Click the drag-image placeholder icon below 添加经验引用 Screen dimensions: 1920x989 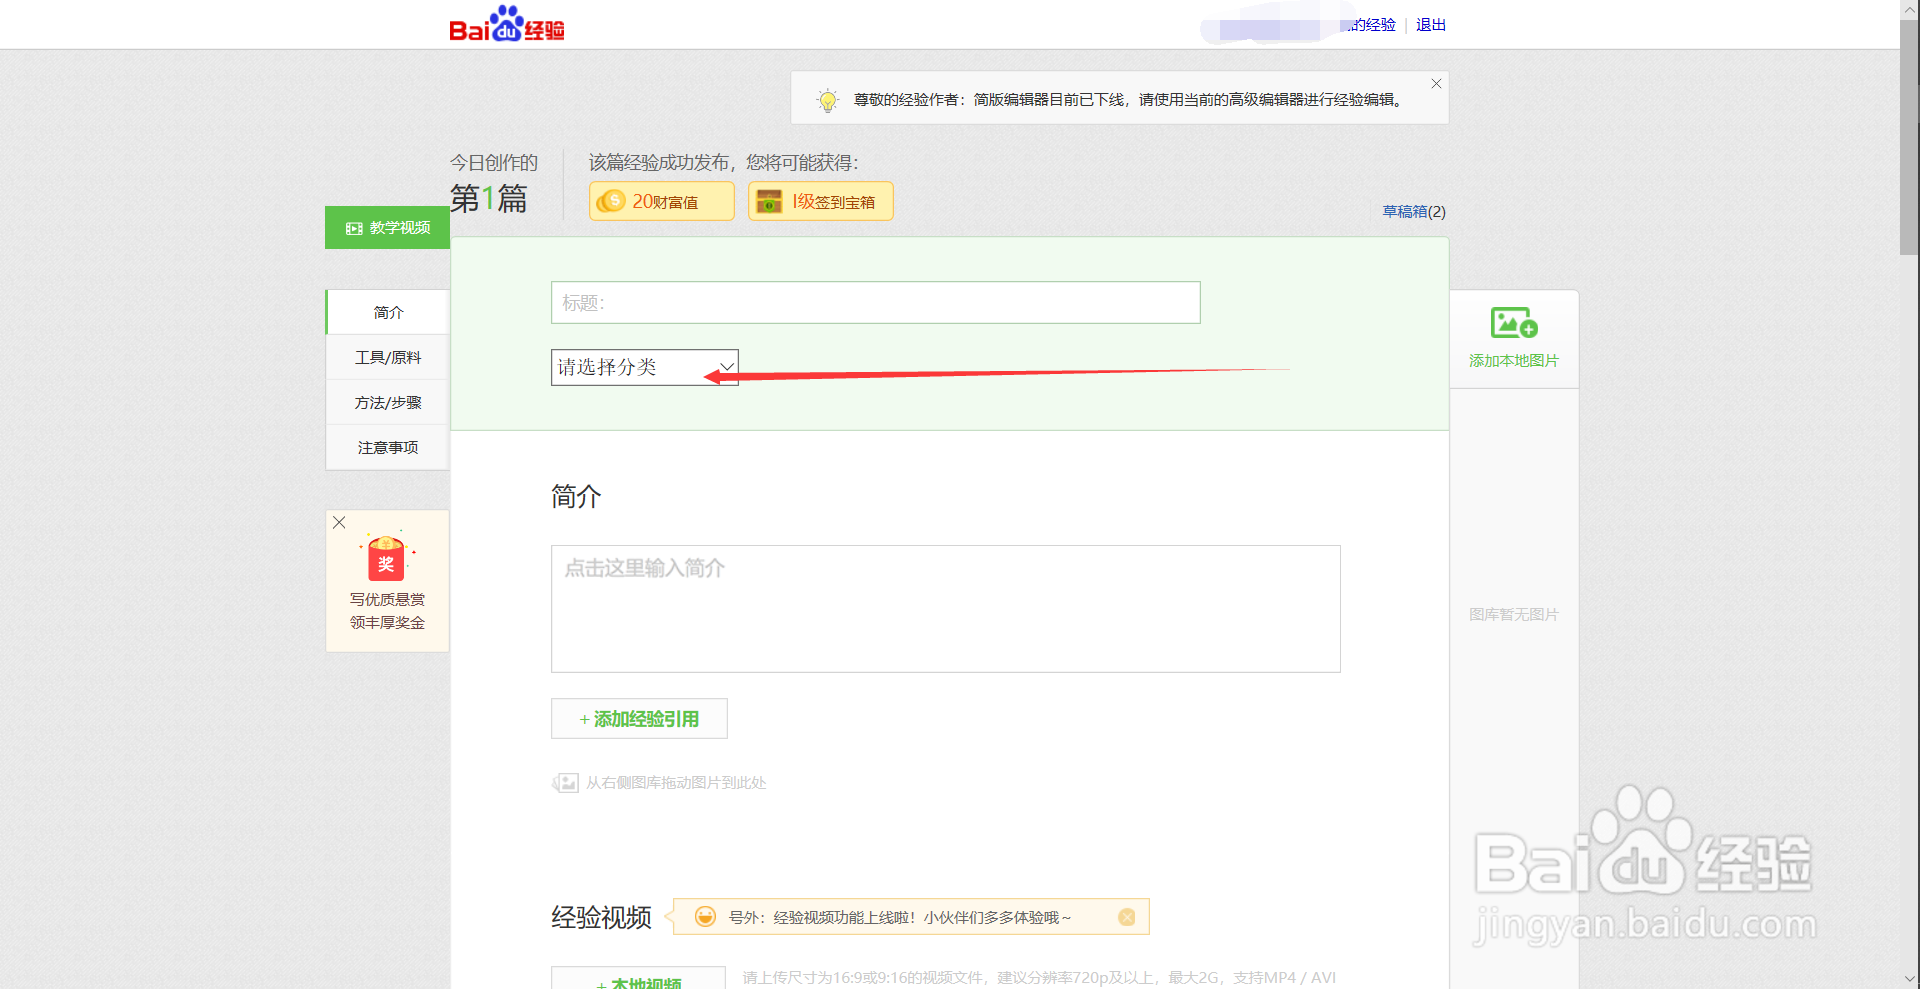565,783
